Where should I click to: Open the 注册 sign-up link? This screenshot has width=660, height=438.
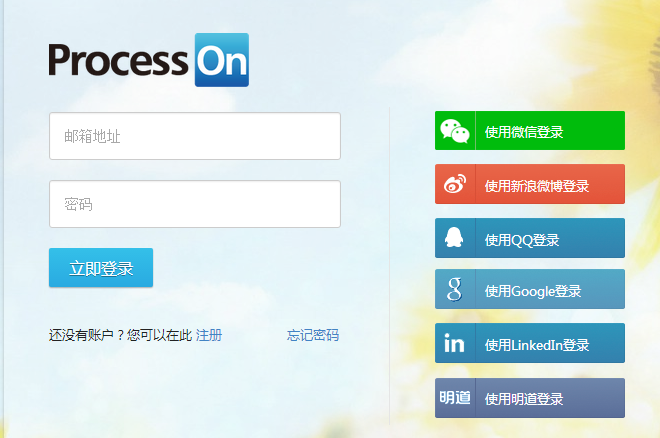pos(209,335)
